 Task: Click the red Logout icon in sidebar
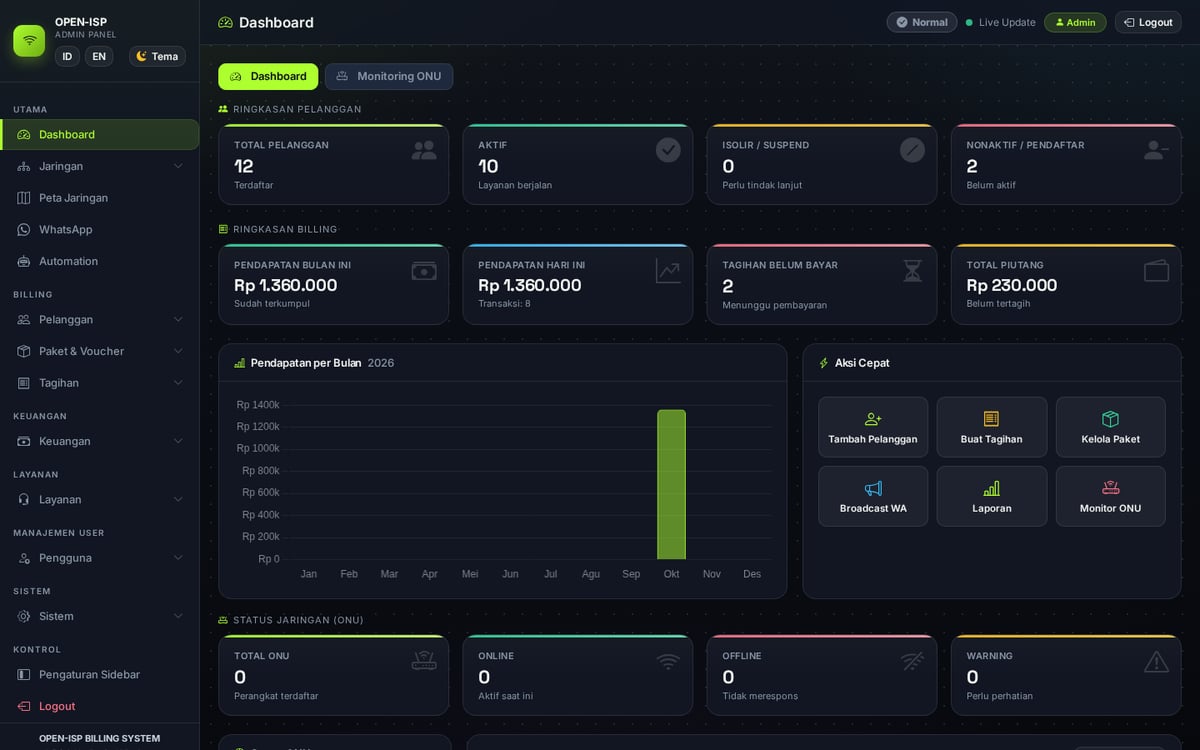(x=24, y=706)
